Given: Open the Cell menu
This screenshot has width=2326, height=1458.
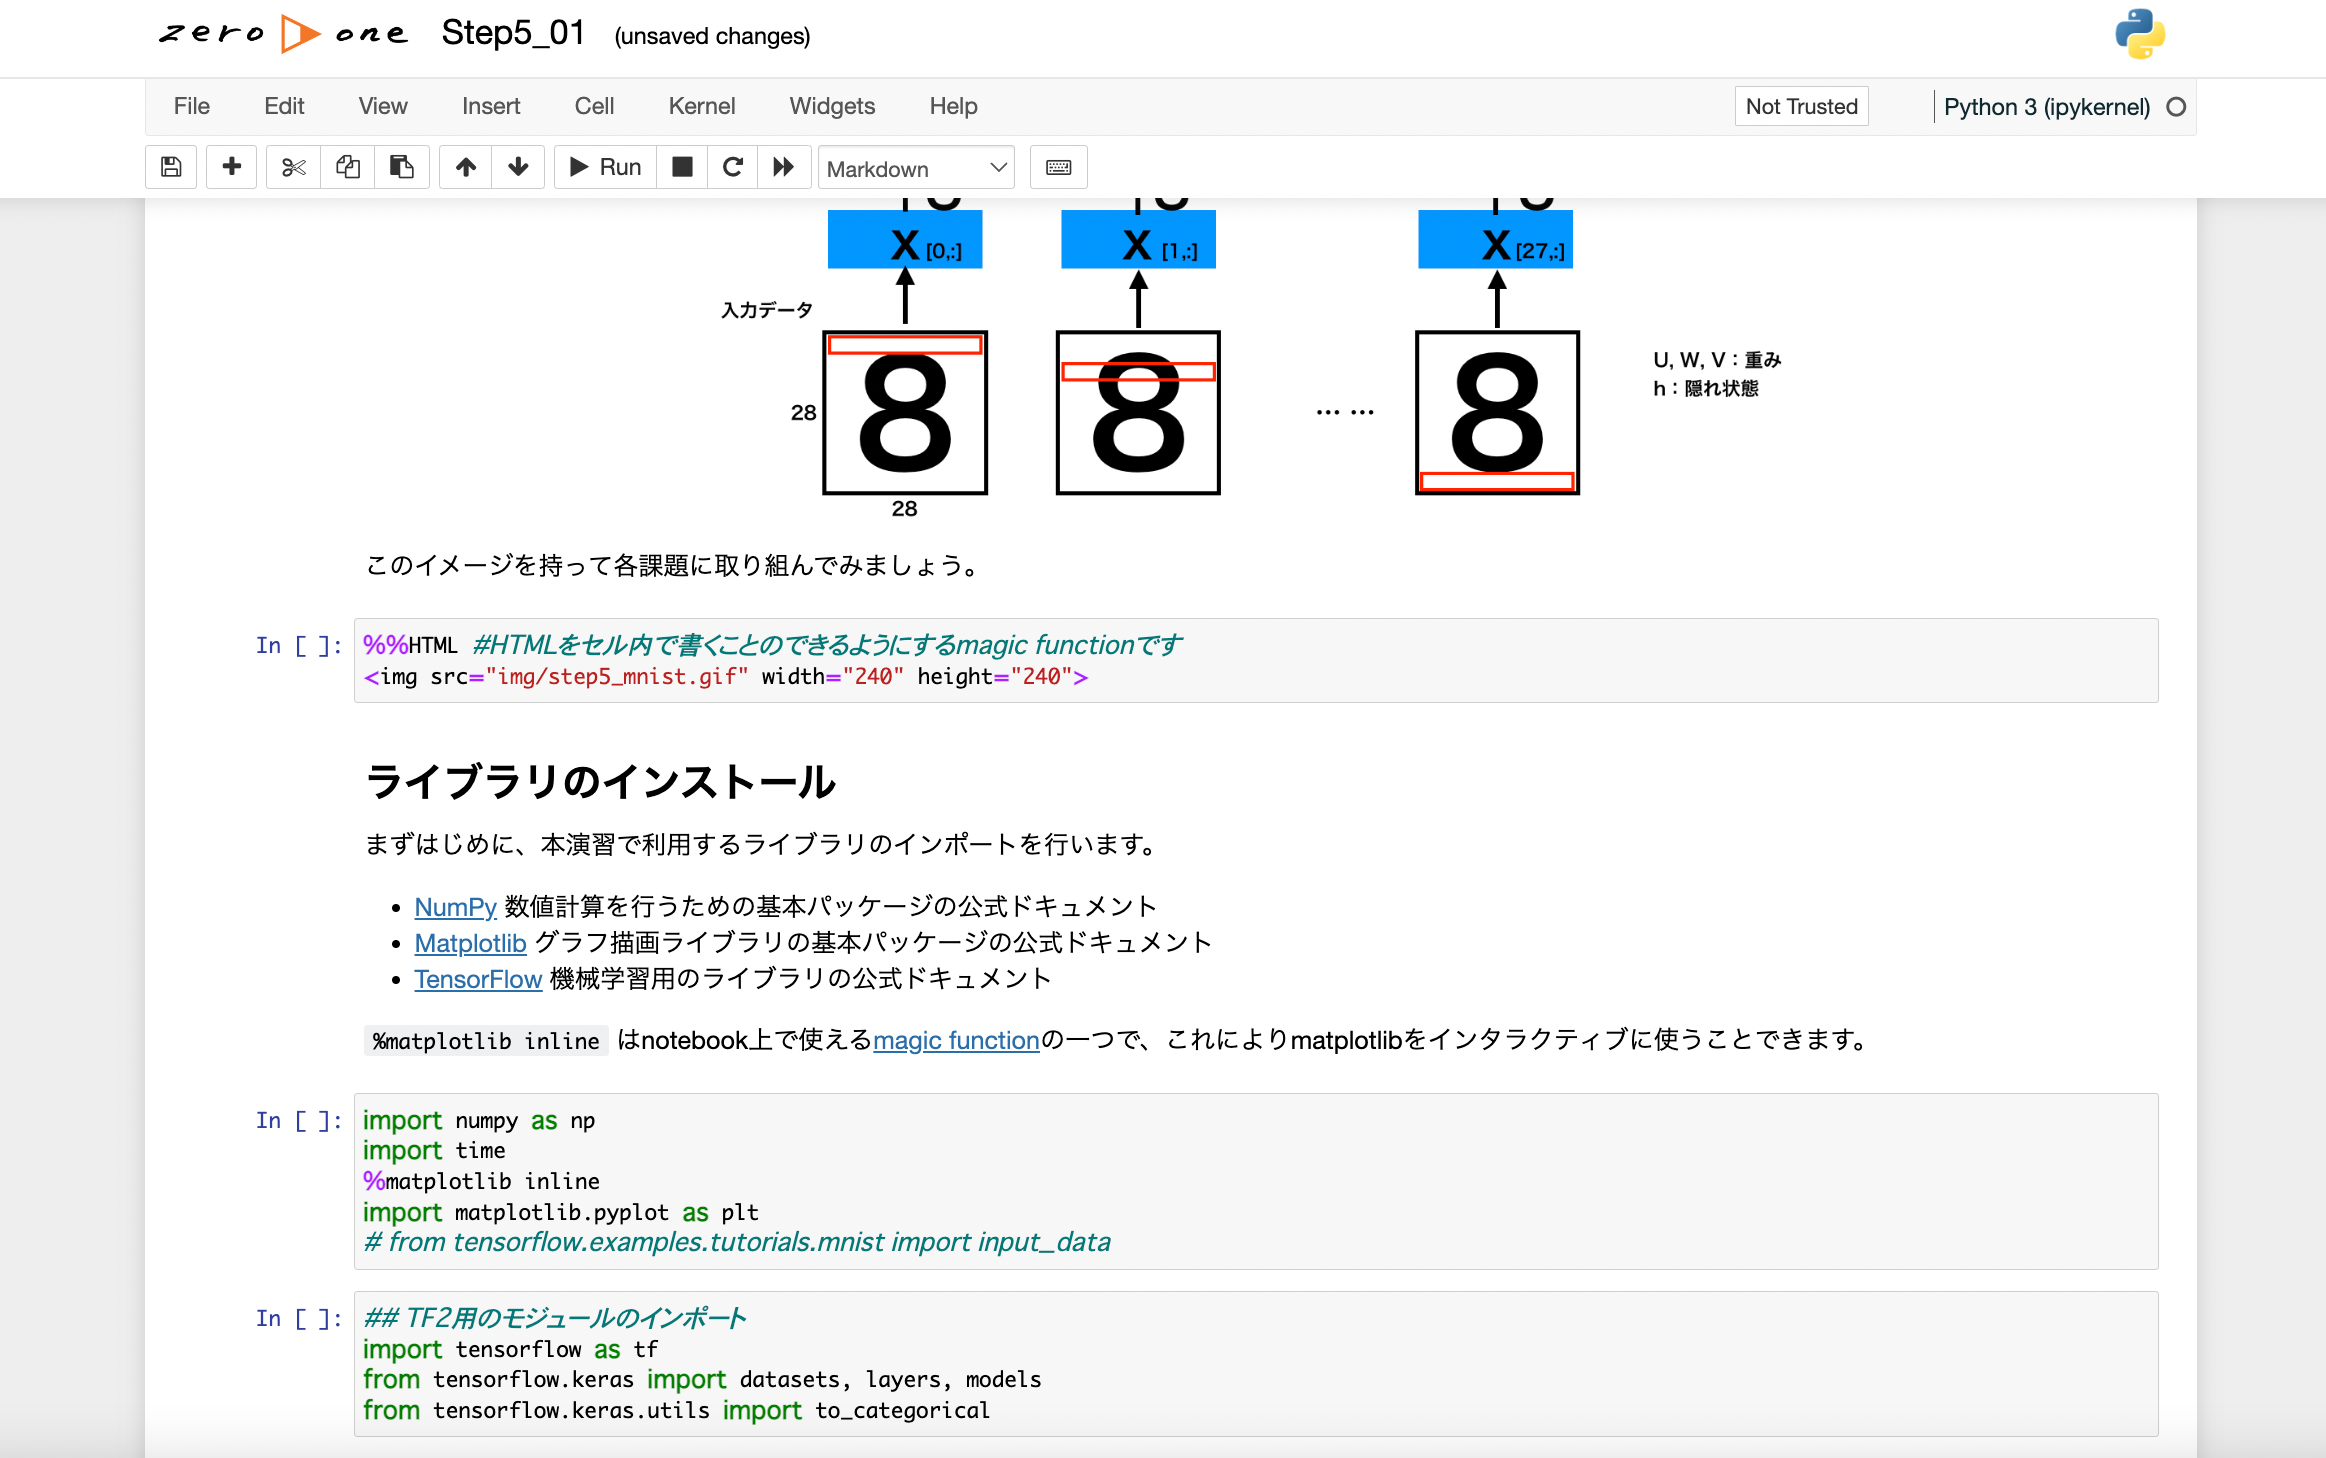Looking at the screenshot, I should coord(593,106).
